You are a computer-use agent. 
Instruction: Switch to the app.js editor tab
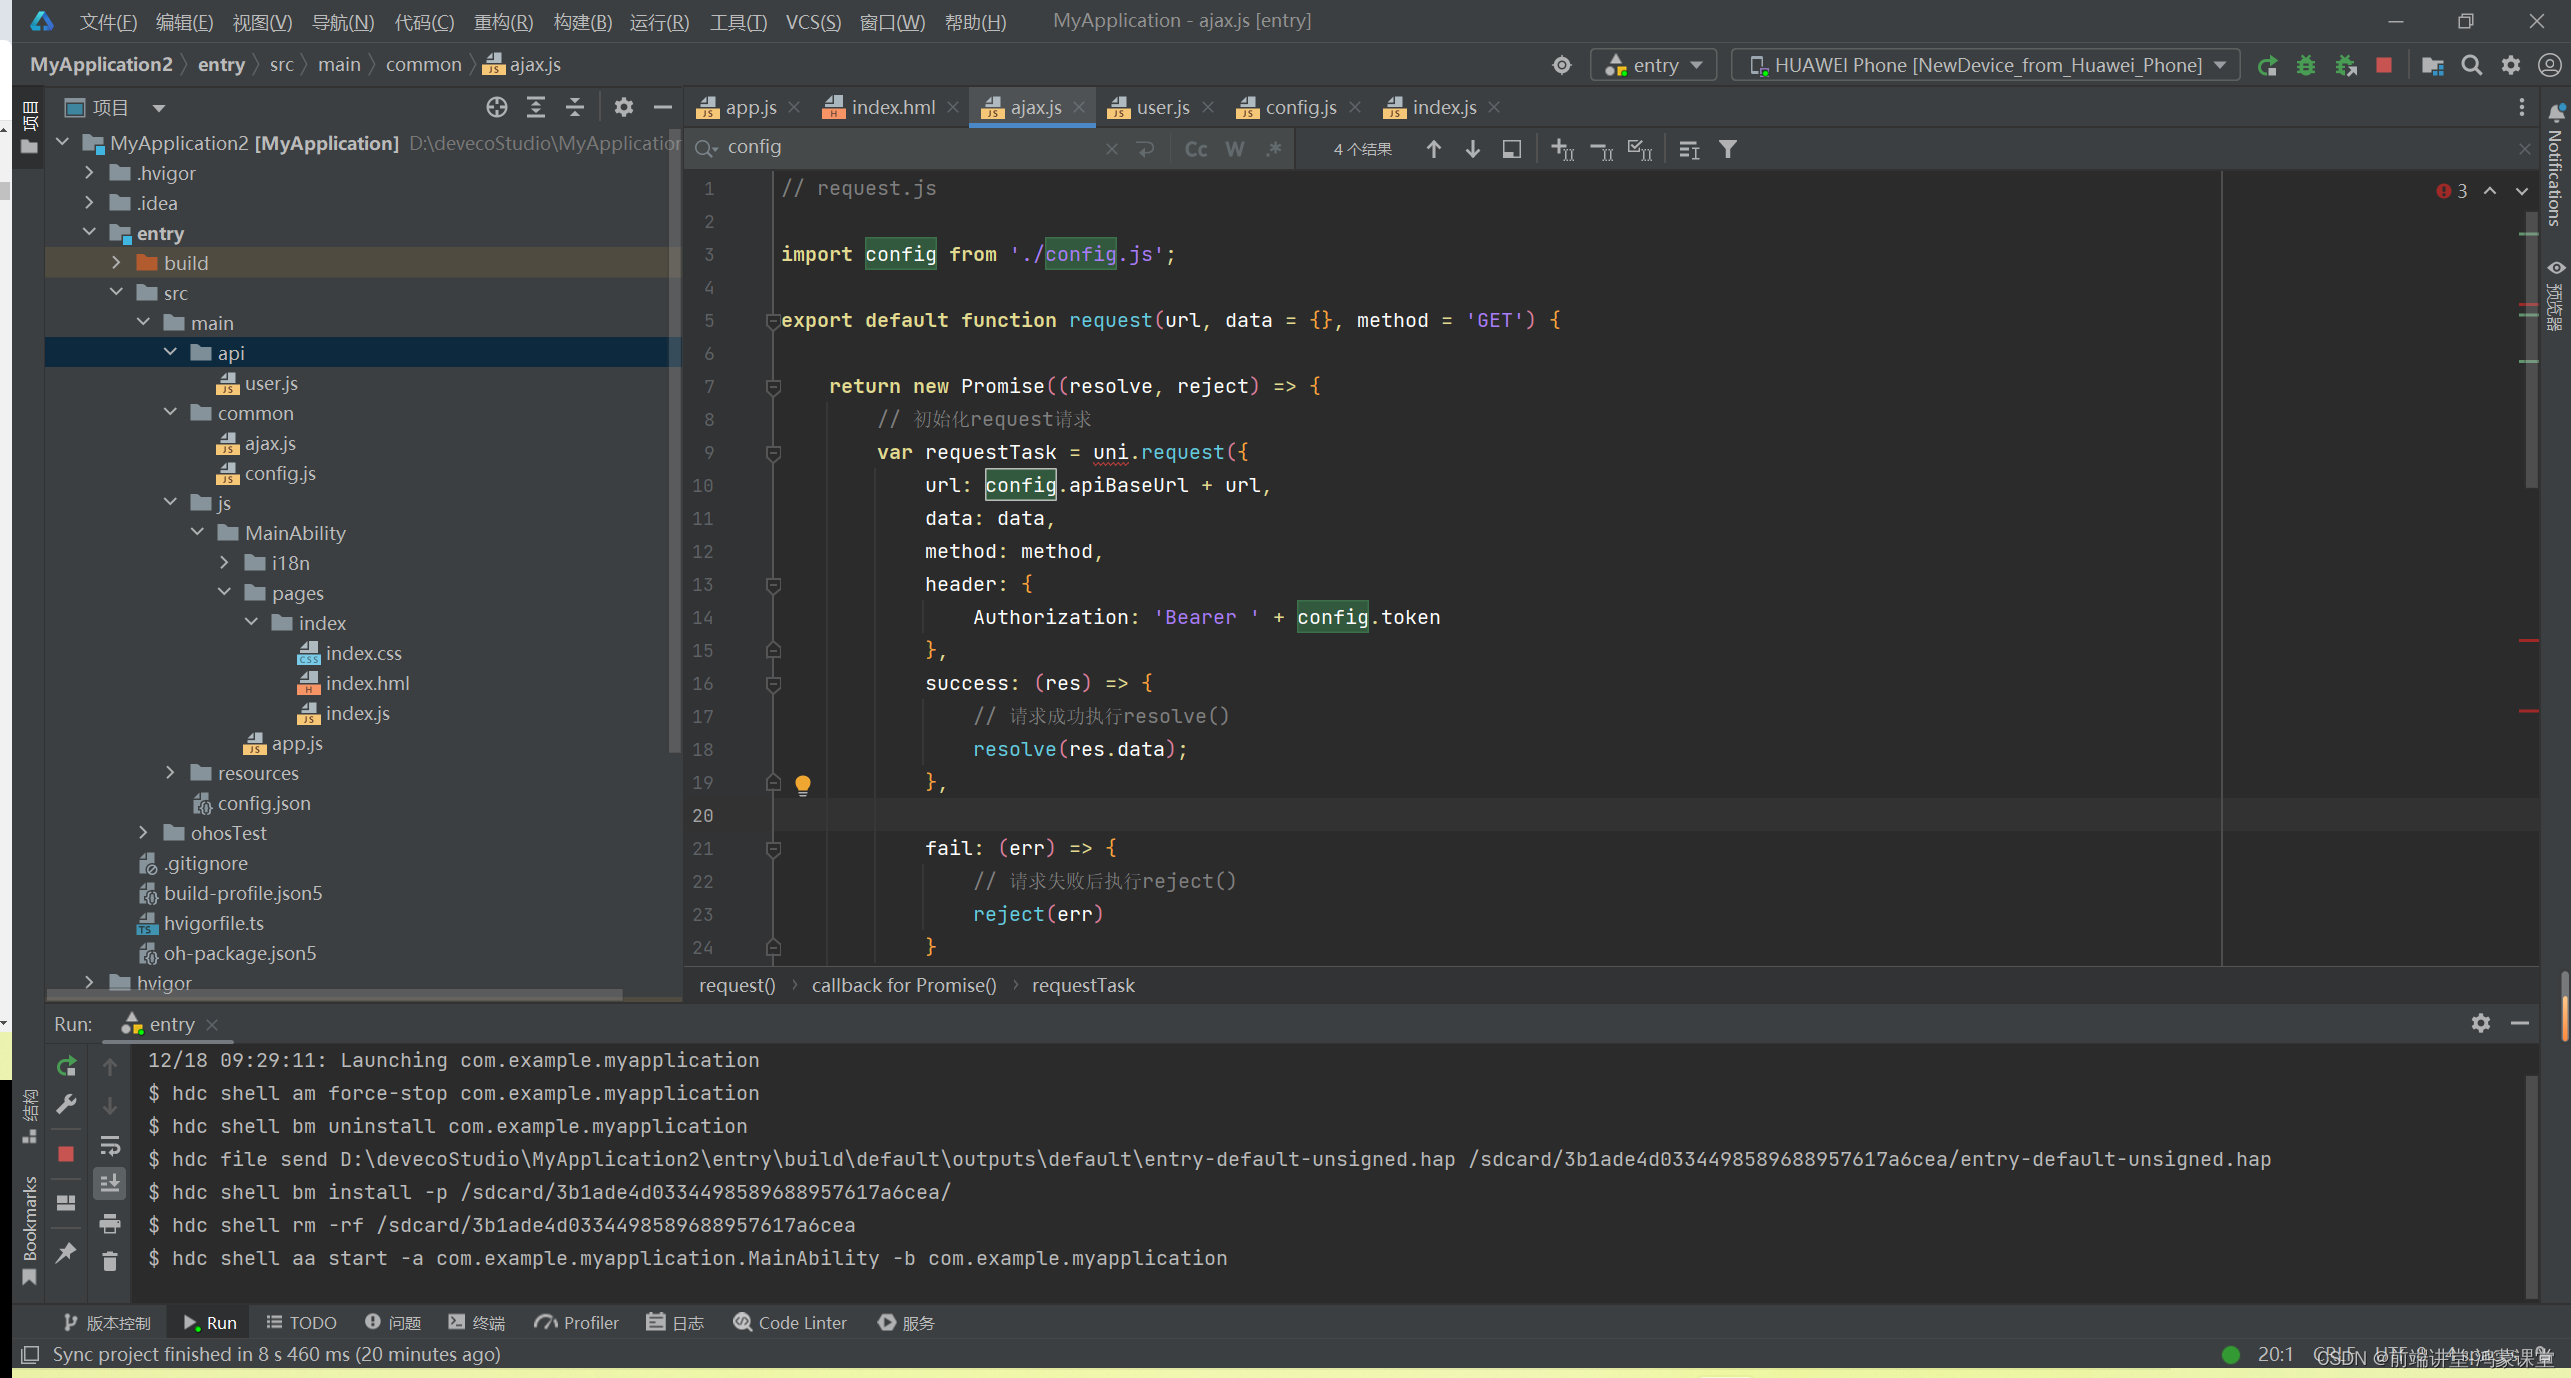750,107
